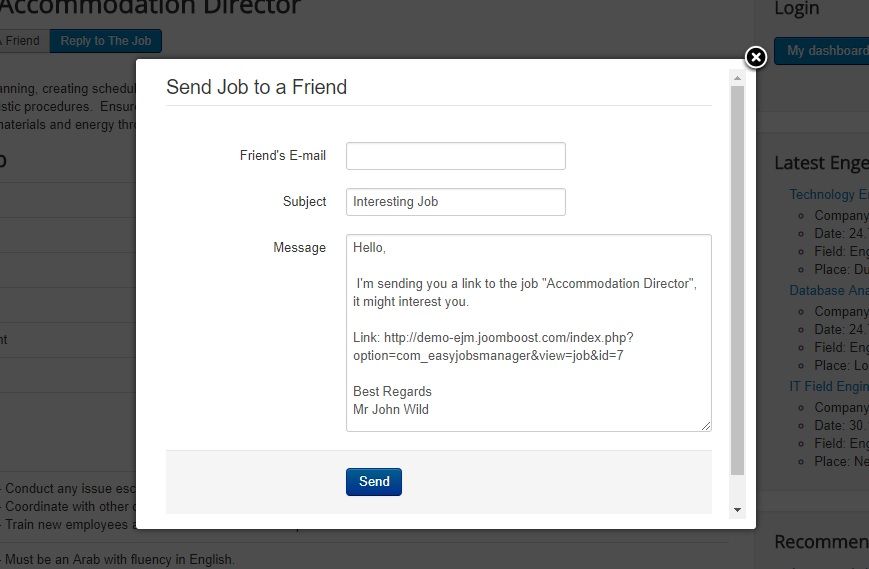Click the Message label
This screenshot has width=869, height=569.
coord(299,248)
